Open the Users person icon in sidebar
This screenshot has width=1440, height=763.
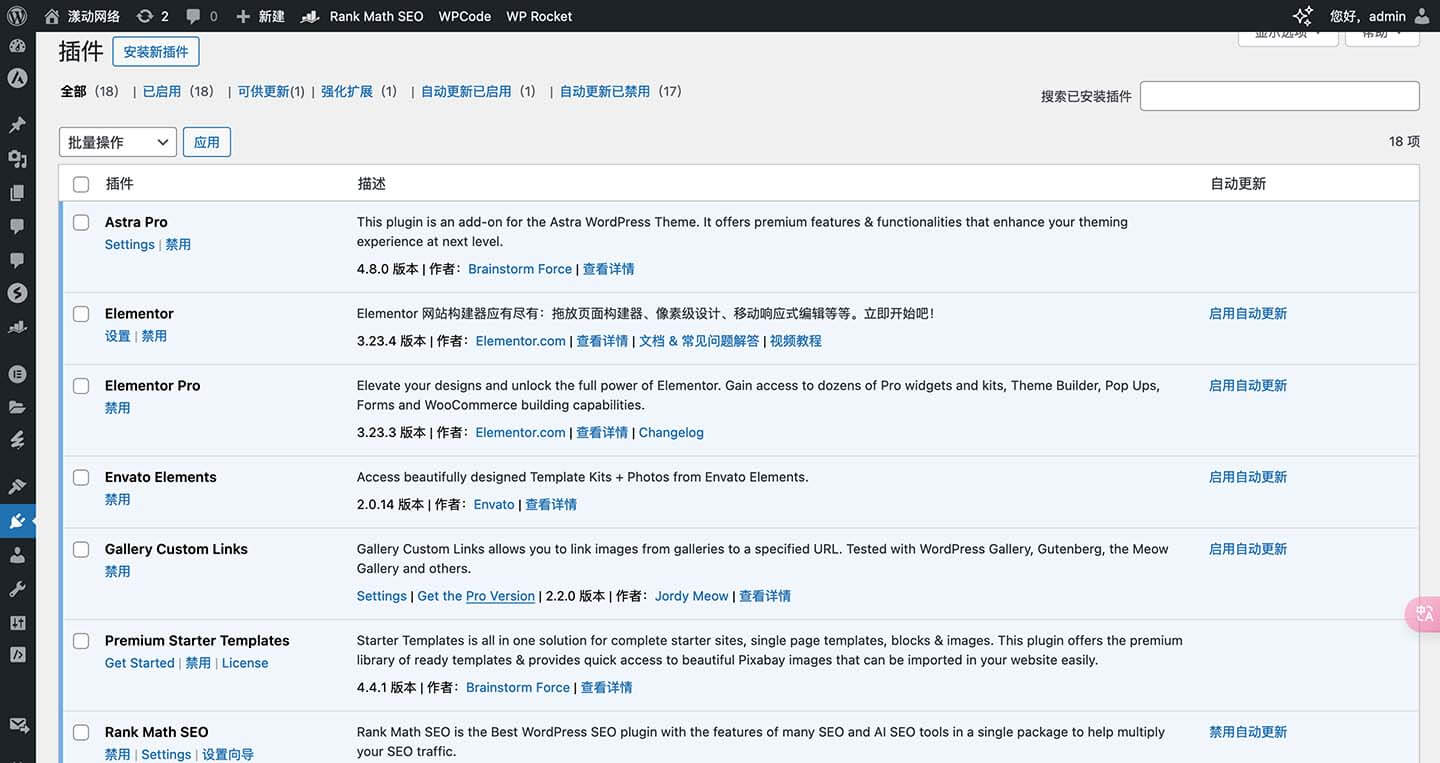click(x=17, y=555)
